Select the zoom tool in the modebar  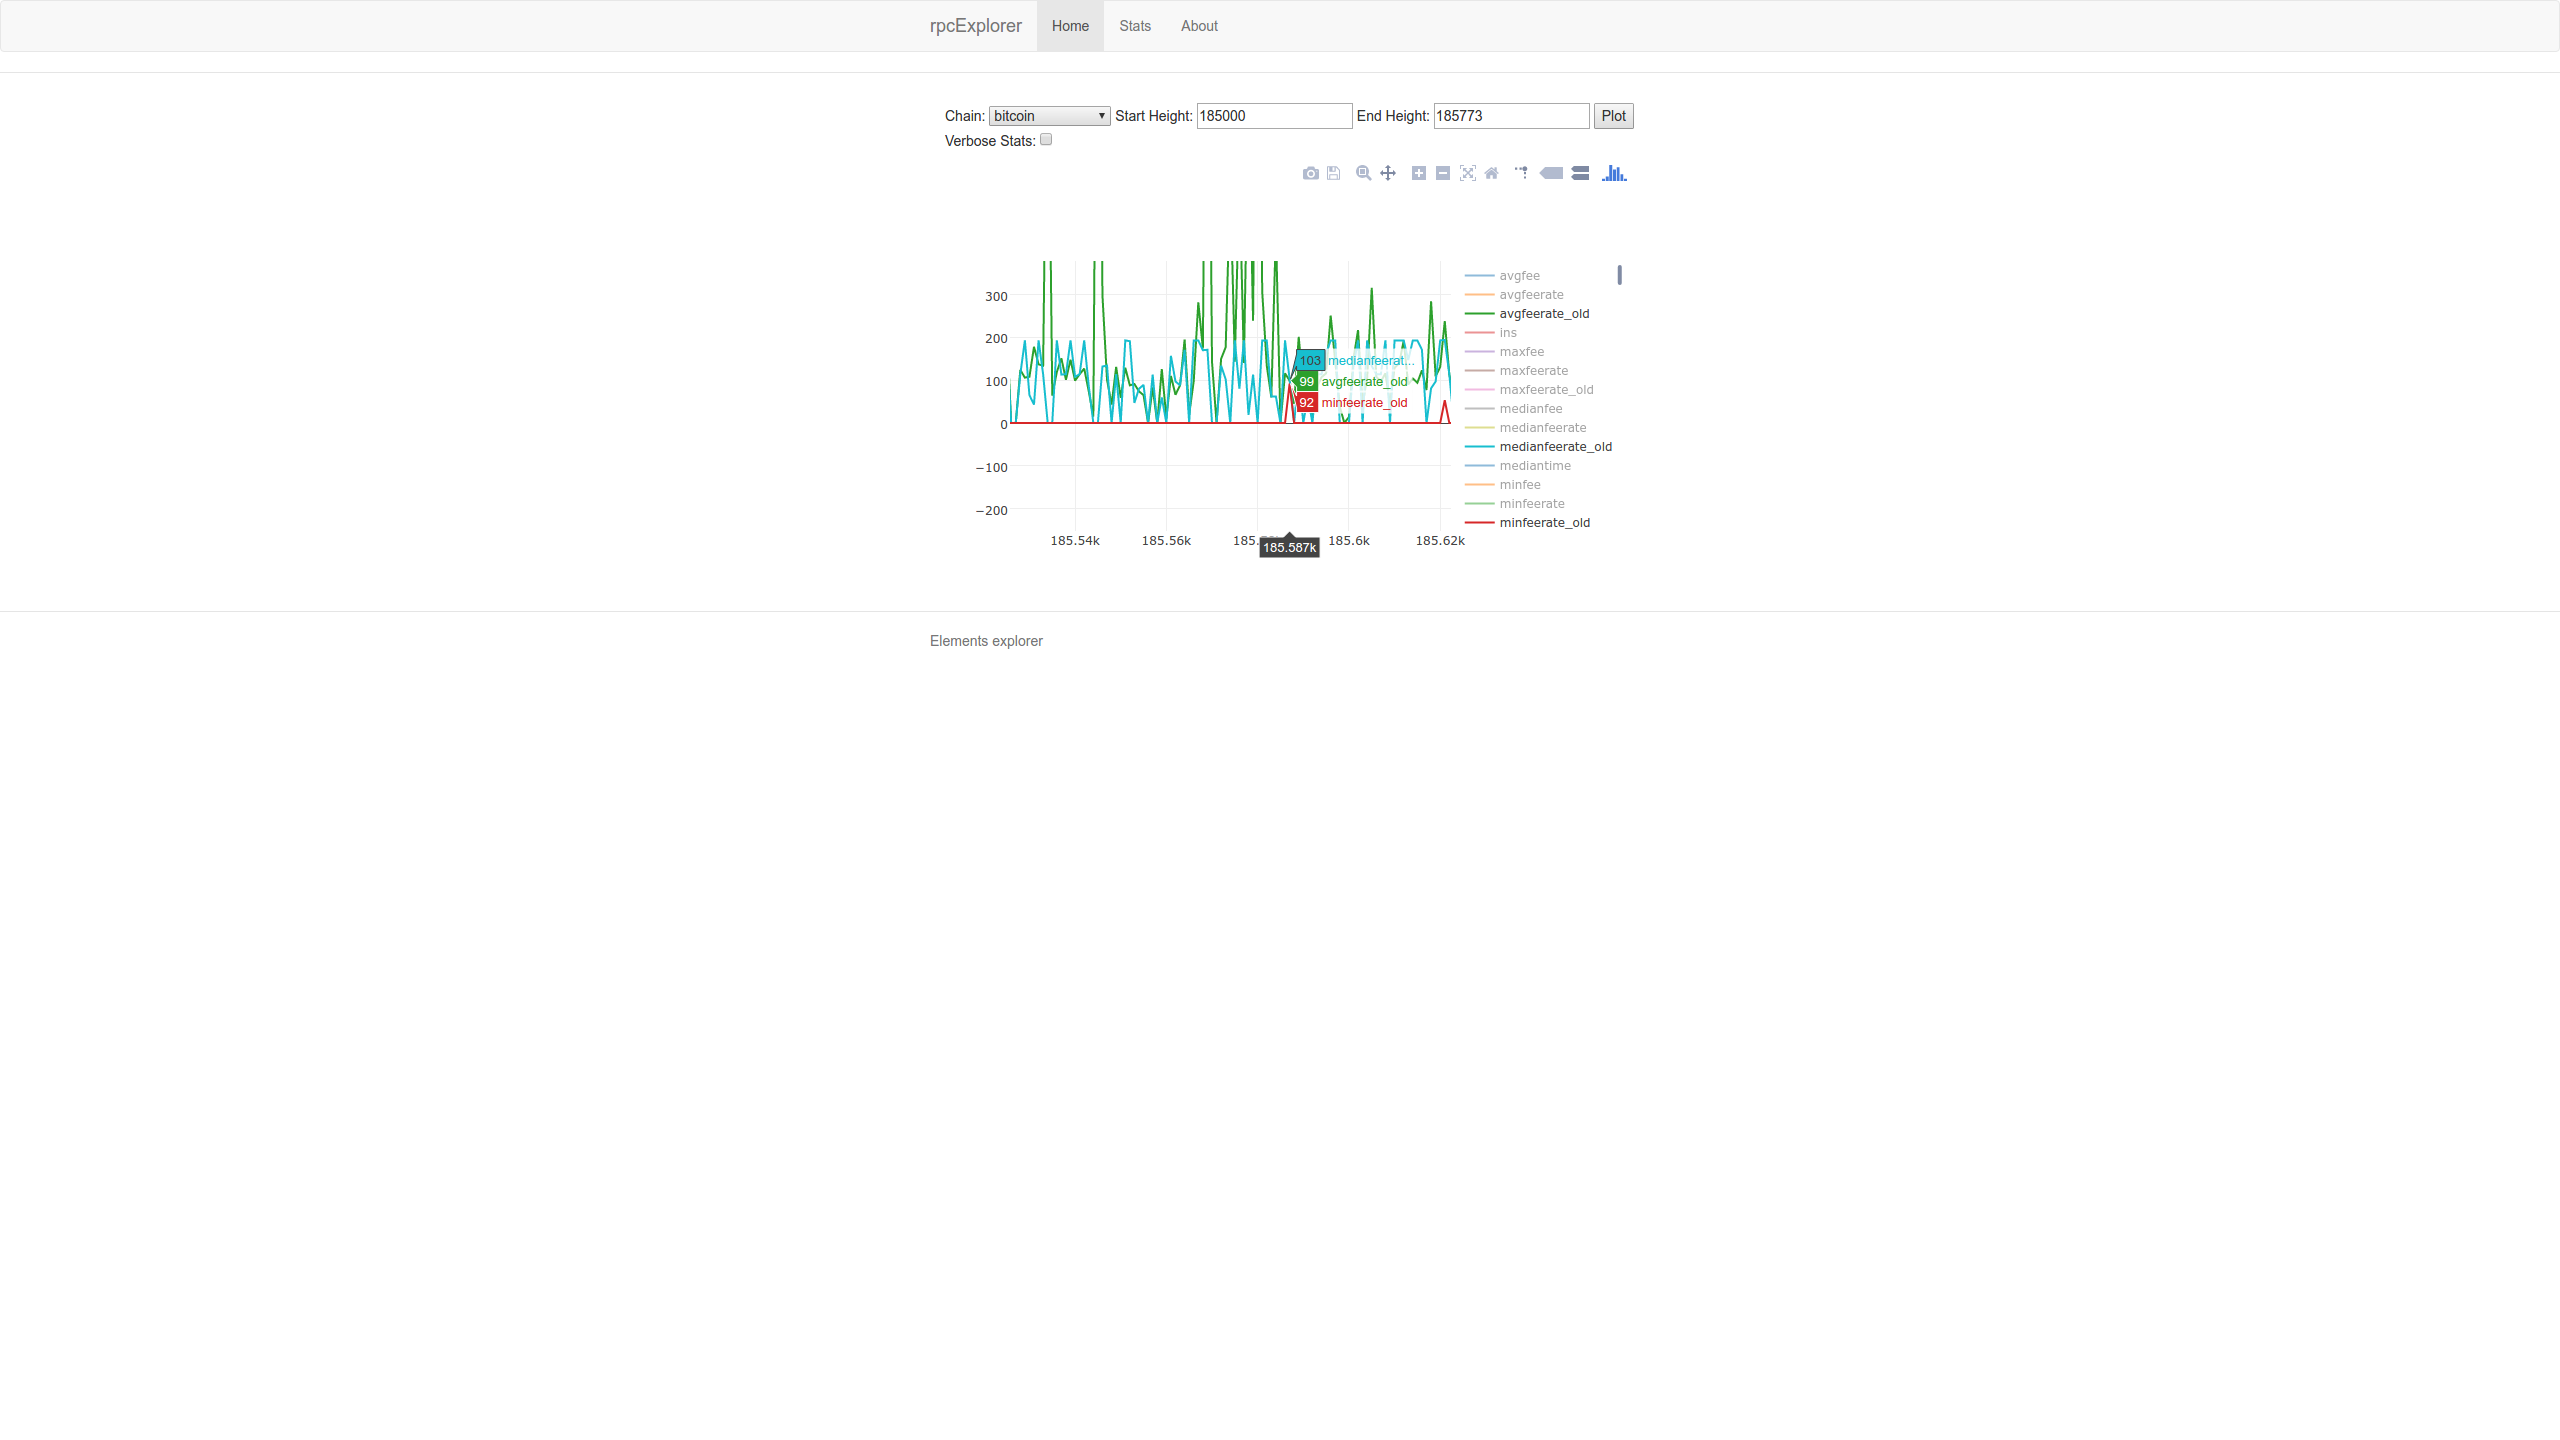coord(1362,172)
